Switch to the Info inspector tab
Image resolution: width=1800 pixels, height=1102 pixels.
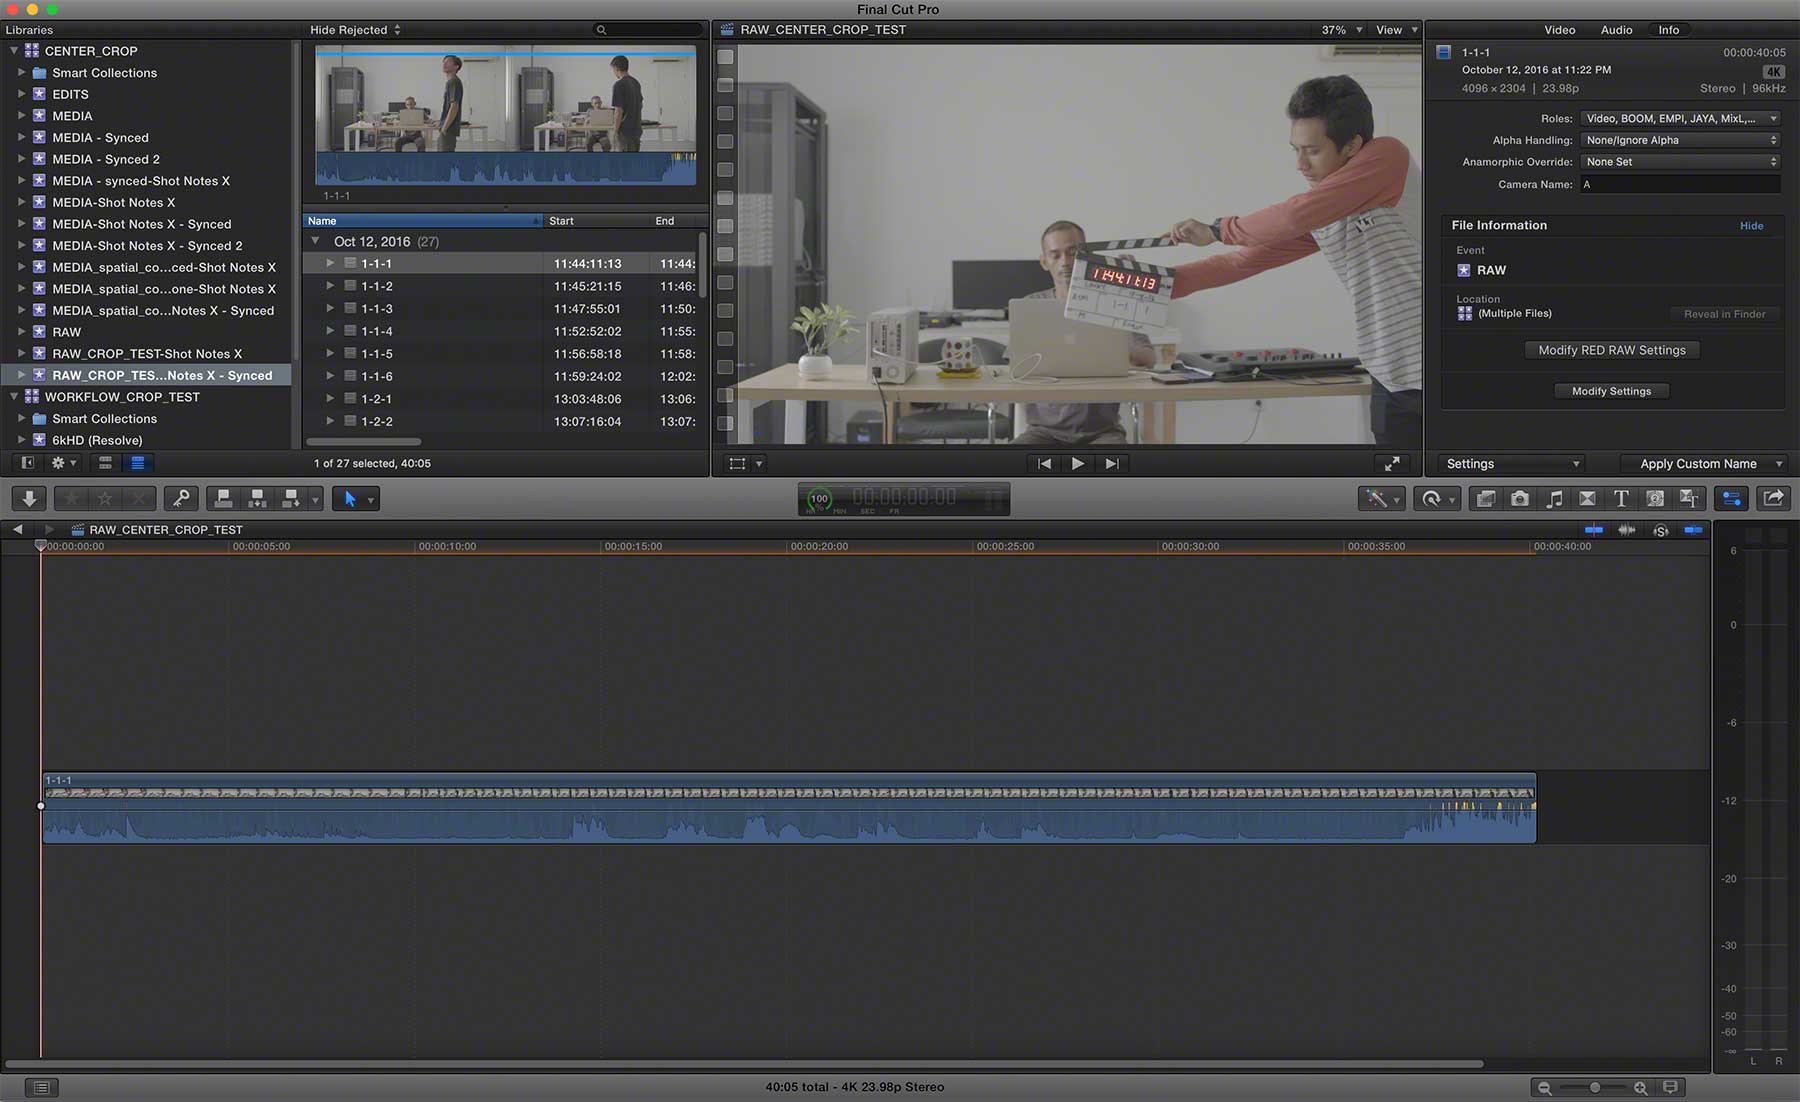(1669, 30)
